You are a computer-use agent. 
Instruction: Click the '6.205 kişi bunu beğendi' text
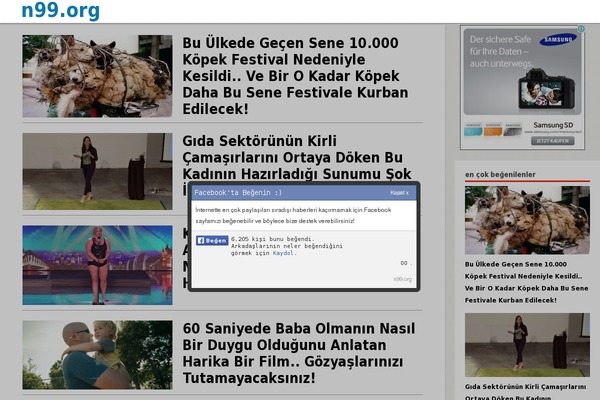click(272, 239)
